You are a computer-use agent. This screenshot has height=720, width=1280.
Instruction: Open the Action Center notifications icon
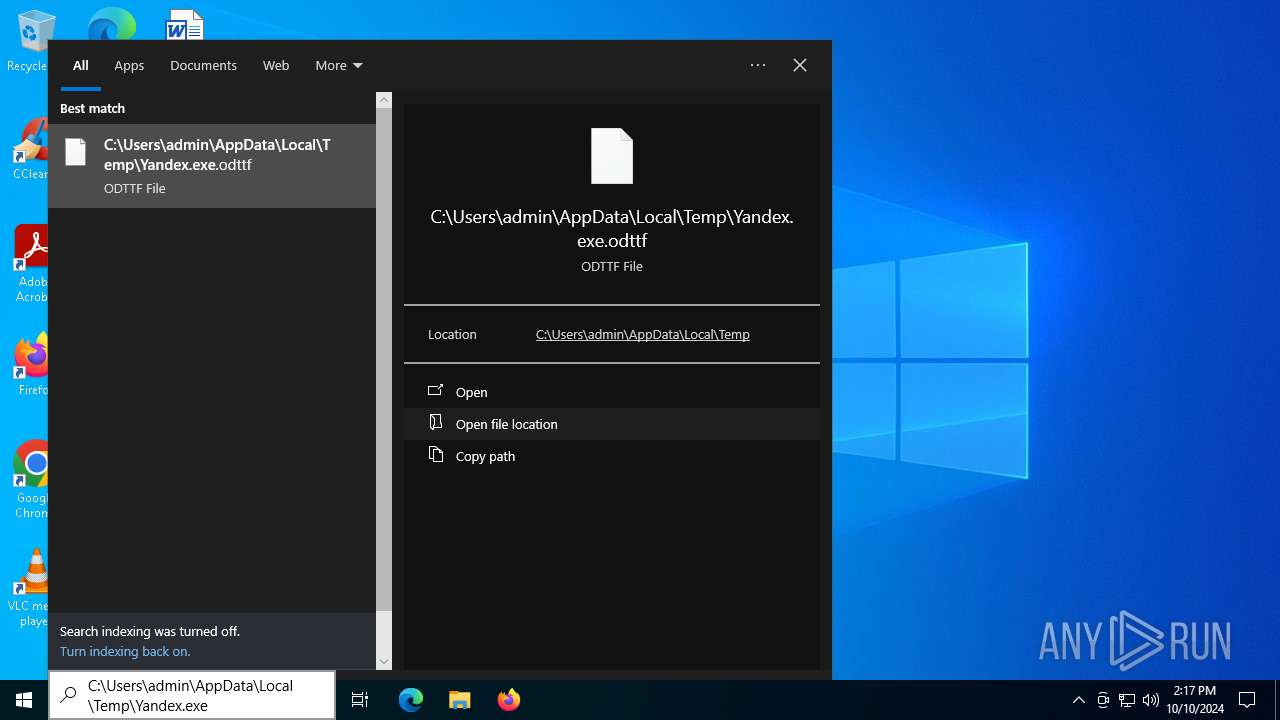pos(1247,700)
